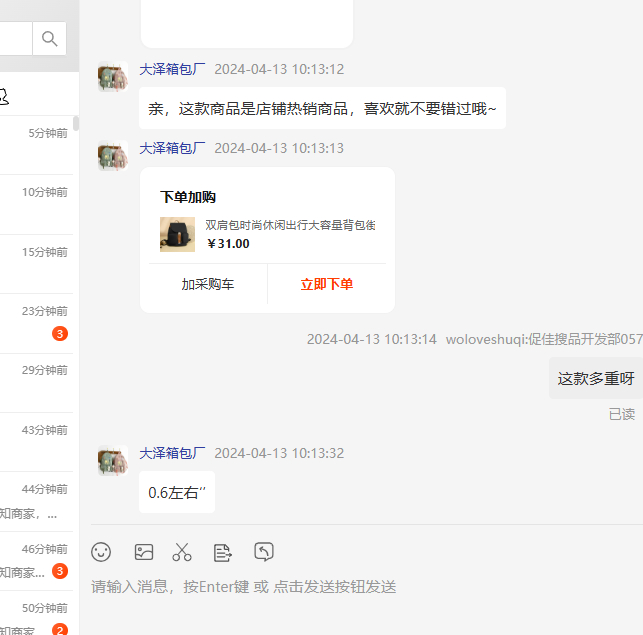Viewport: 643px width, 635px height.
Task: Open product title 双肩包时尚休闲出行大容量背包
Action: (x=290, y=225)
